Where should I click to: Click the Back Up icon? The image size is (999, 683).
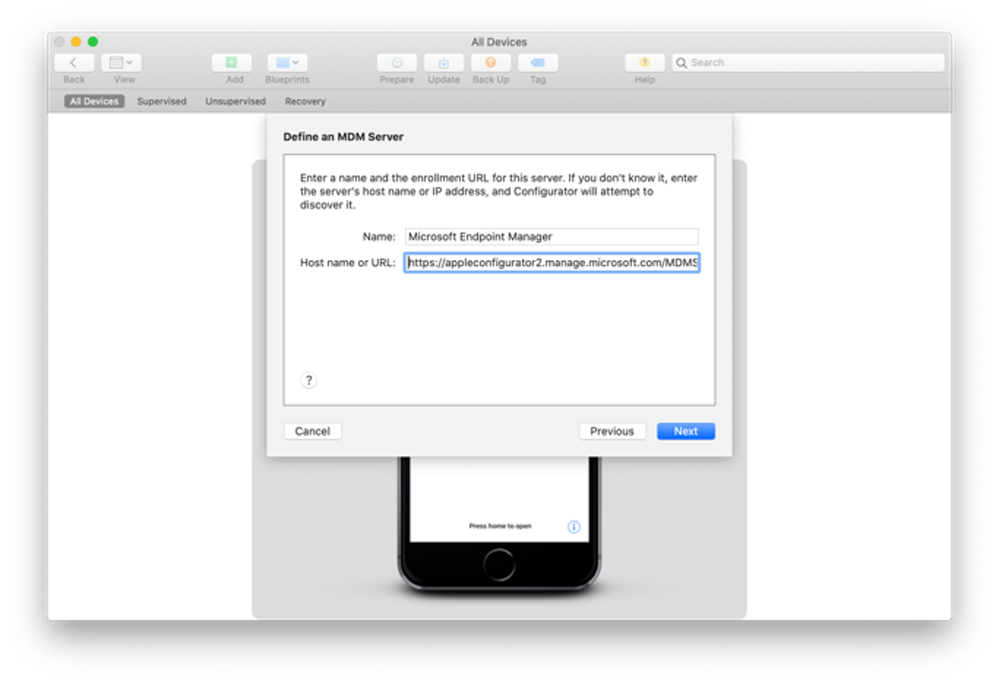[490, 62]
